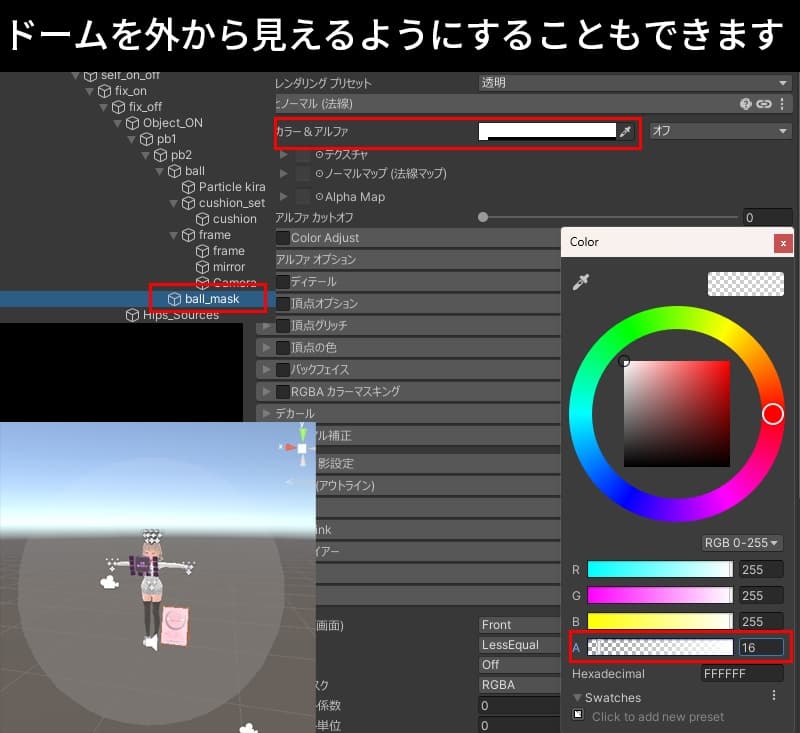
Task: Click the eyedropper next to カラー＆アルファ swatch
Action: tap(624, 131)
